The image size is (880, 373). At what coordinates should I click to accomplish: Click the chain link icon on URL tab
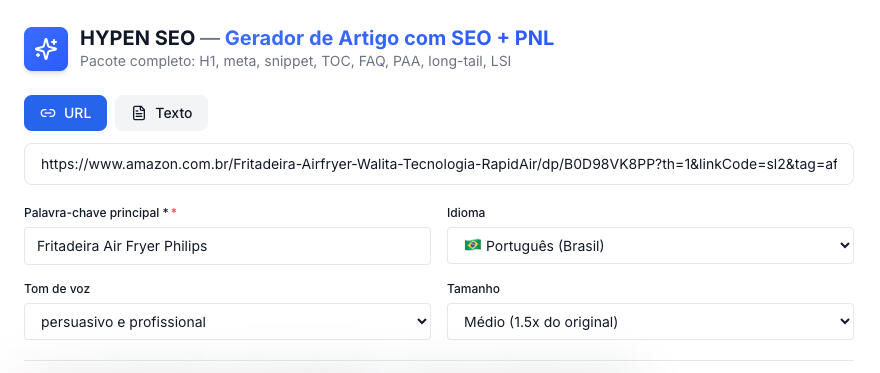pyautogui.click(x=48, y=113)
